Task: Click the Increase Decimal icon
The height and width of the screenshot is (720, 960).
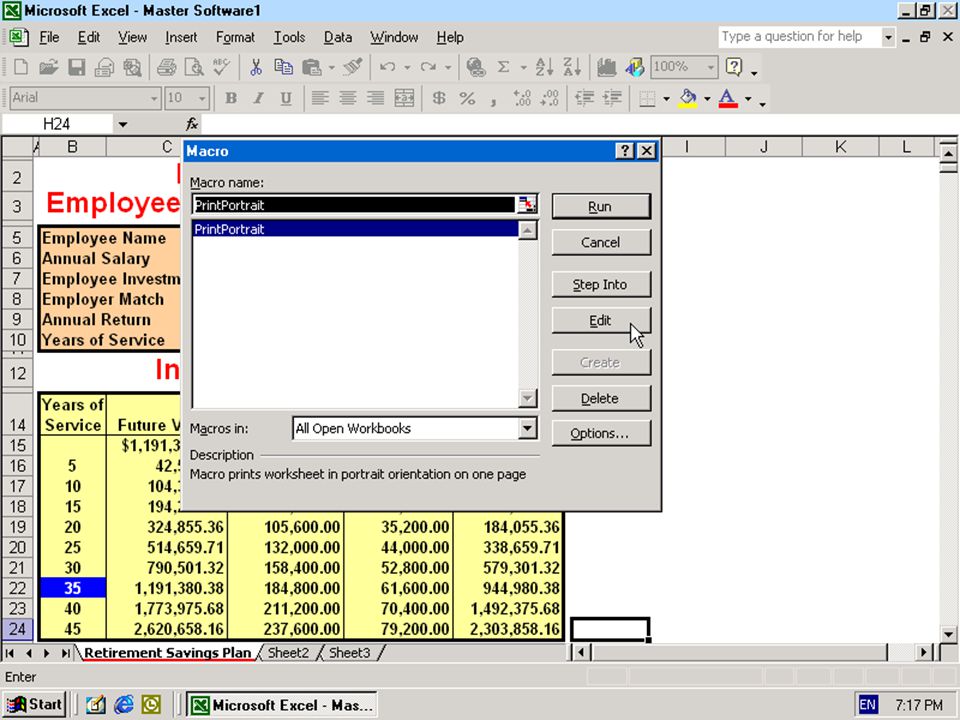Action: pos(522,98)
